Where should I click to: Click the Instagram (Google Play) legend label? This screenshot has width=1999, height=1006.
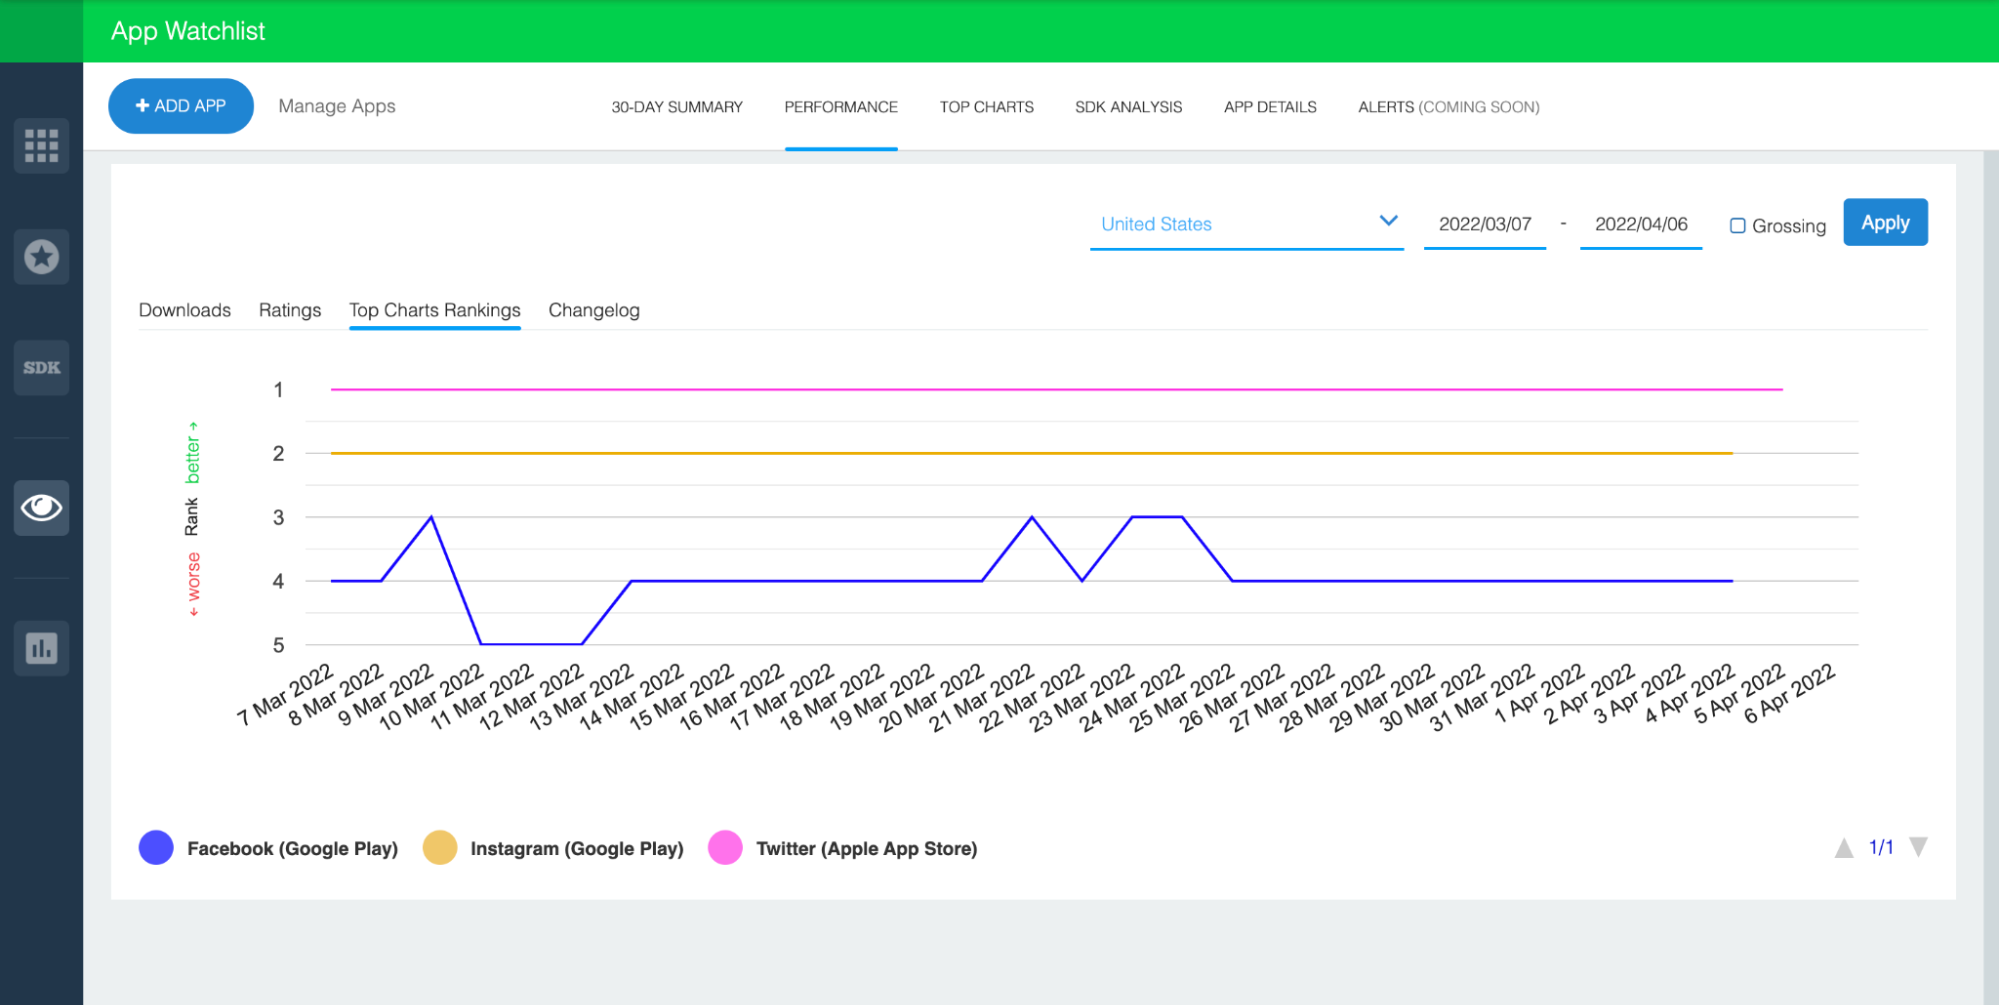pyautogui.click(x=577, y=849)
